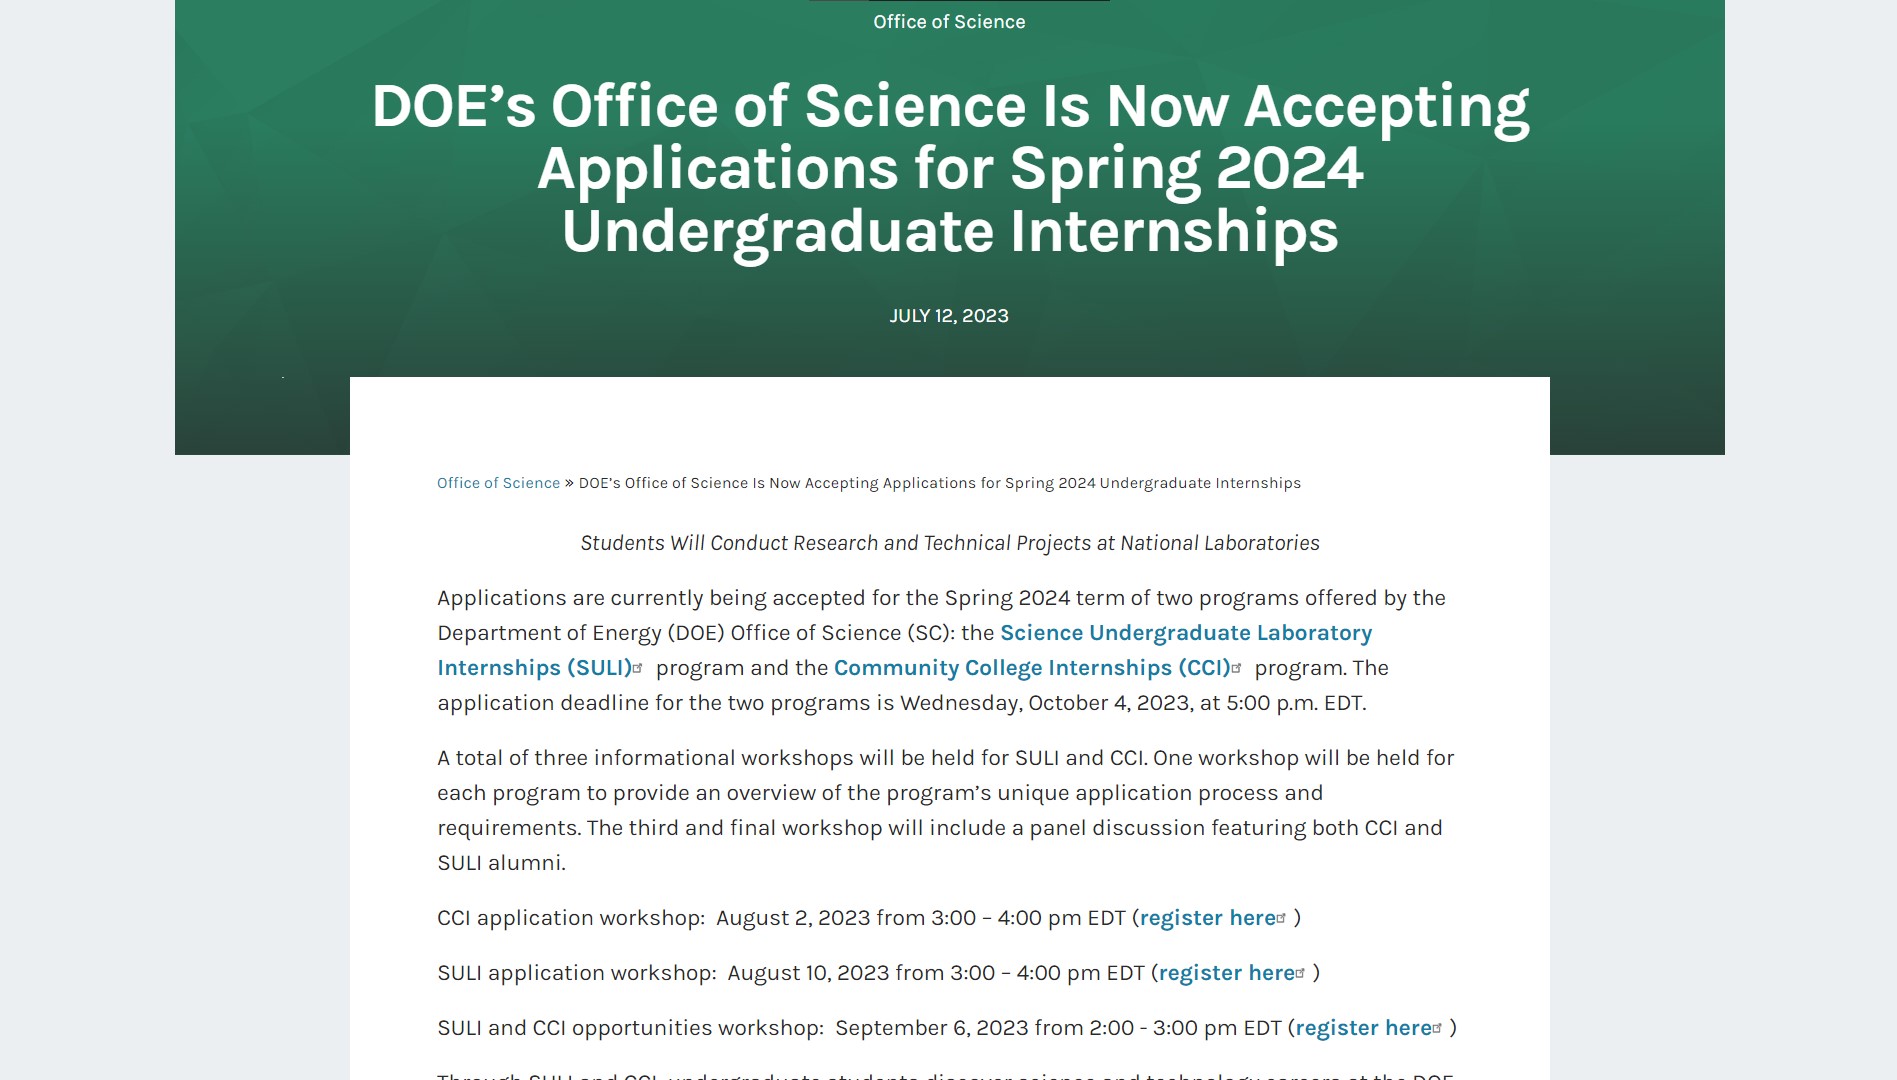Viewport: 1897px width, 1080px height.
Task: Click the external-link icon after Internships (SULI)
Action: coord(638,667)
